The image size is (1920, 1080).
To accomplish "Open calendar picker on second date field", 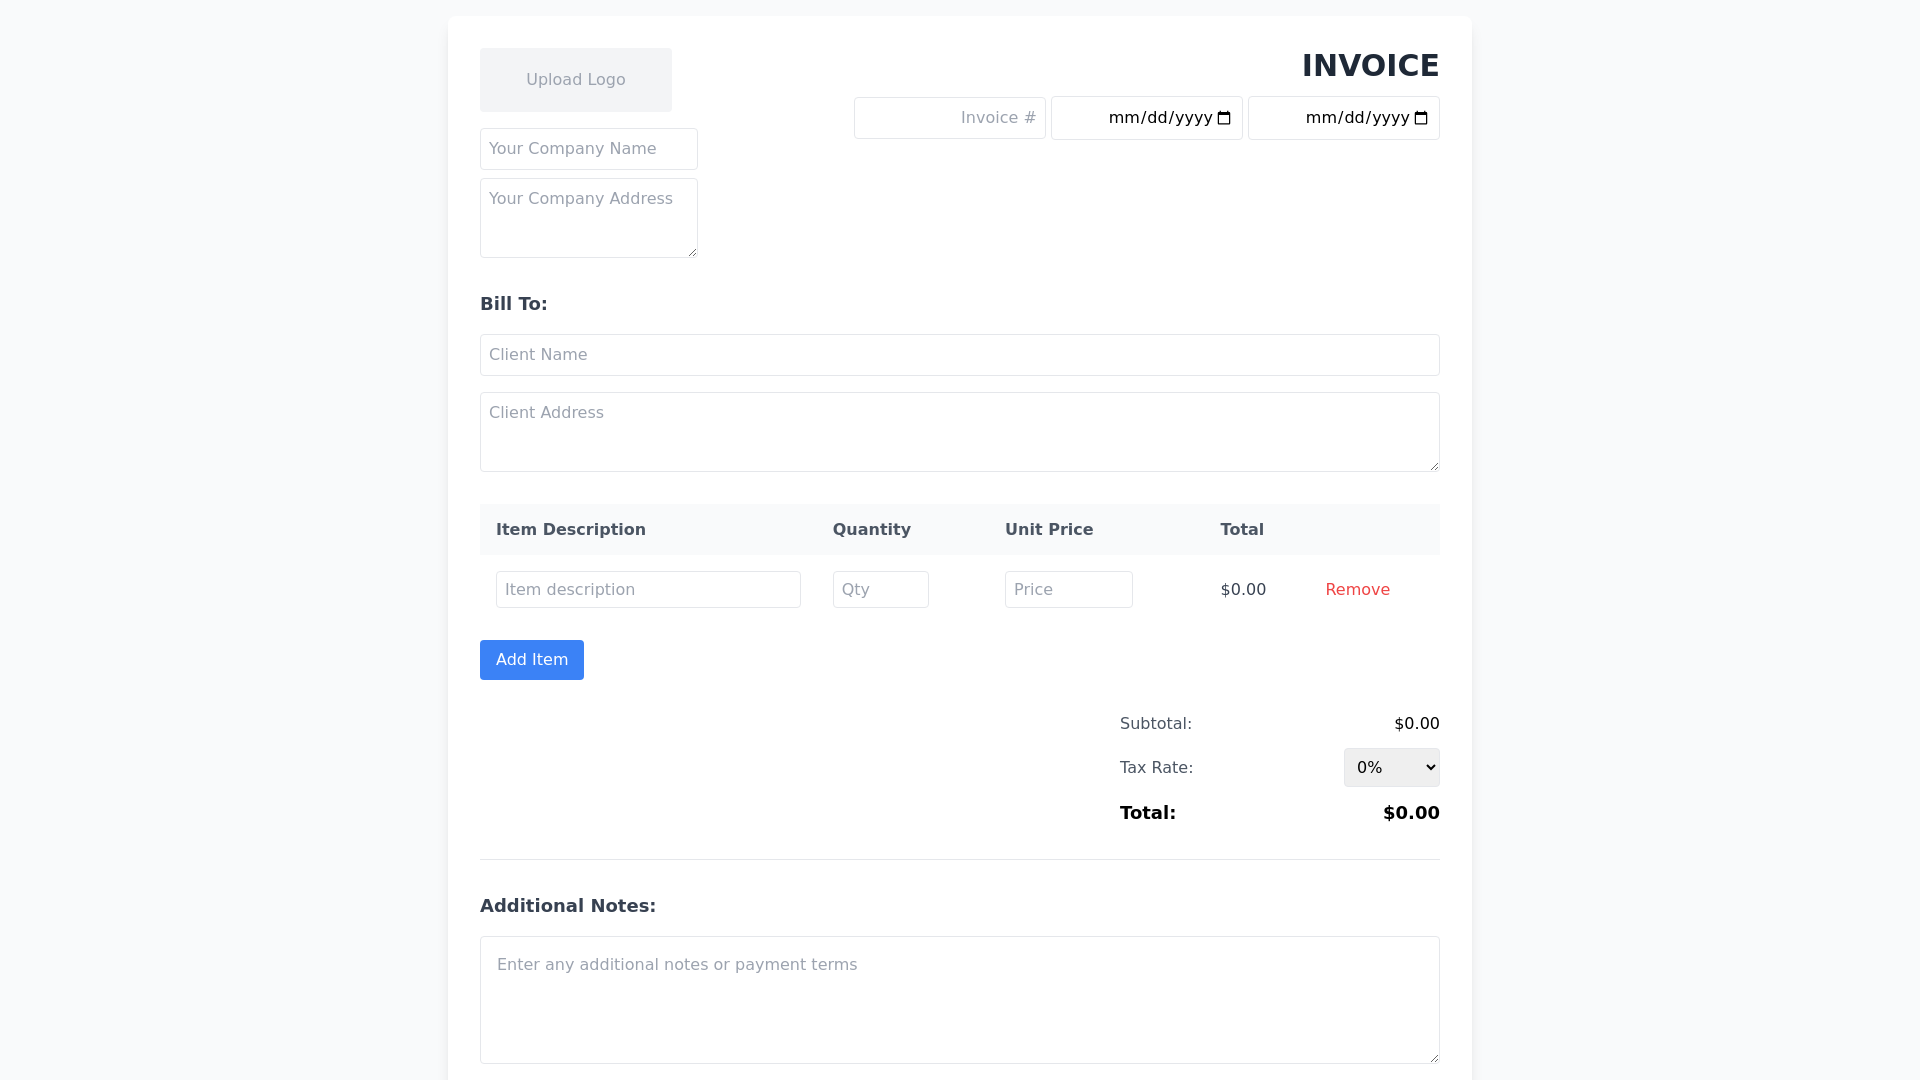I will [1421, 118].
